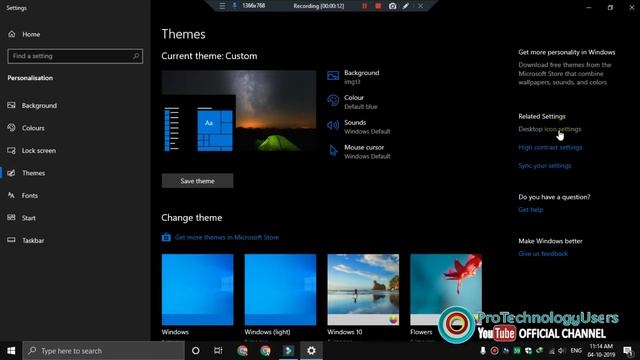Open the Action Center notifications icon
Screen dimensions: 640x360
tap(628, 351)
